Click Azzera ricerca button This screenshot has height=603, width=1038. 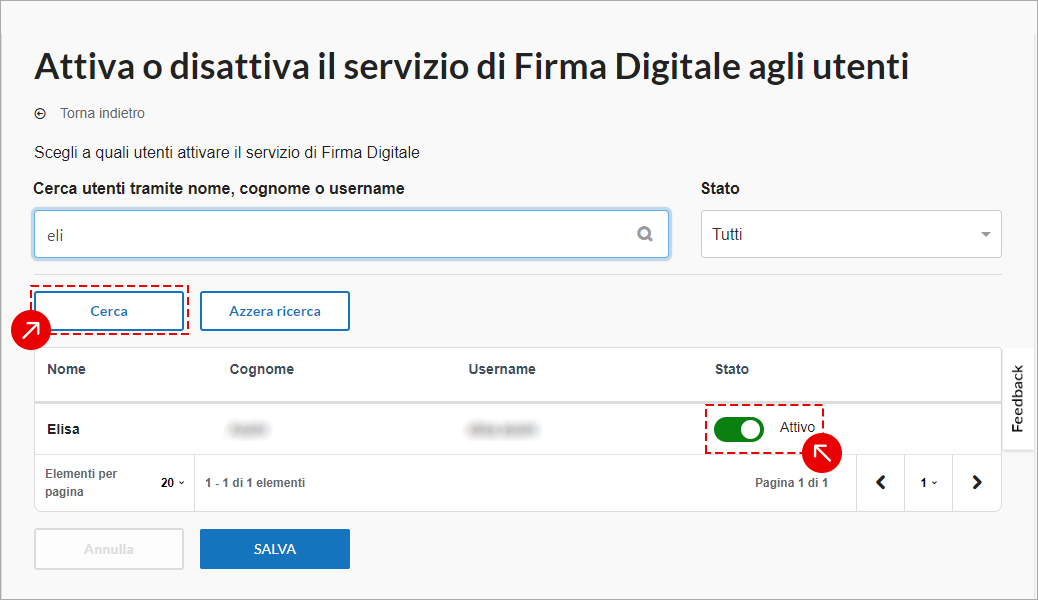(275, 311)
